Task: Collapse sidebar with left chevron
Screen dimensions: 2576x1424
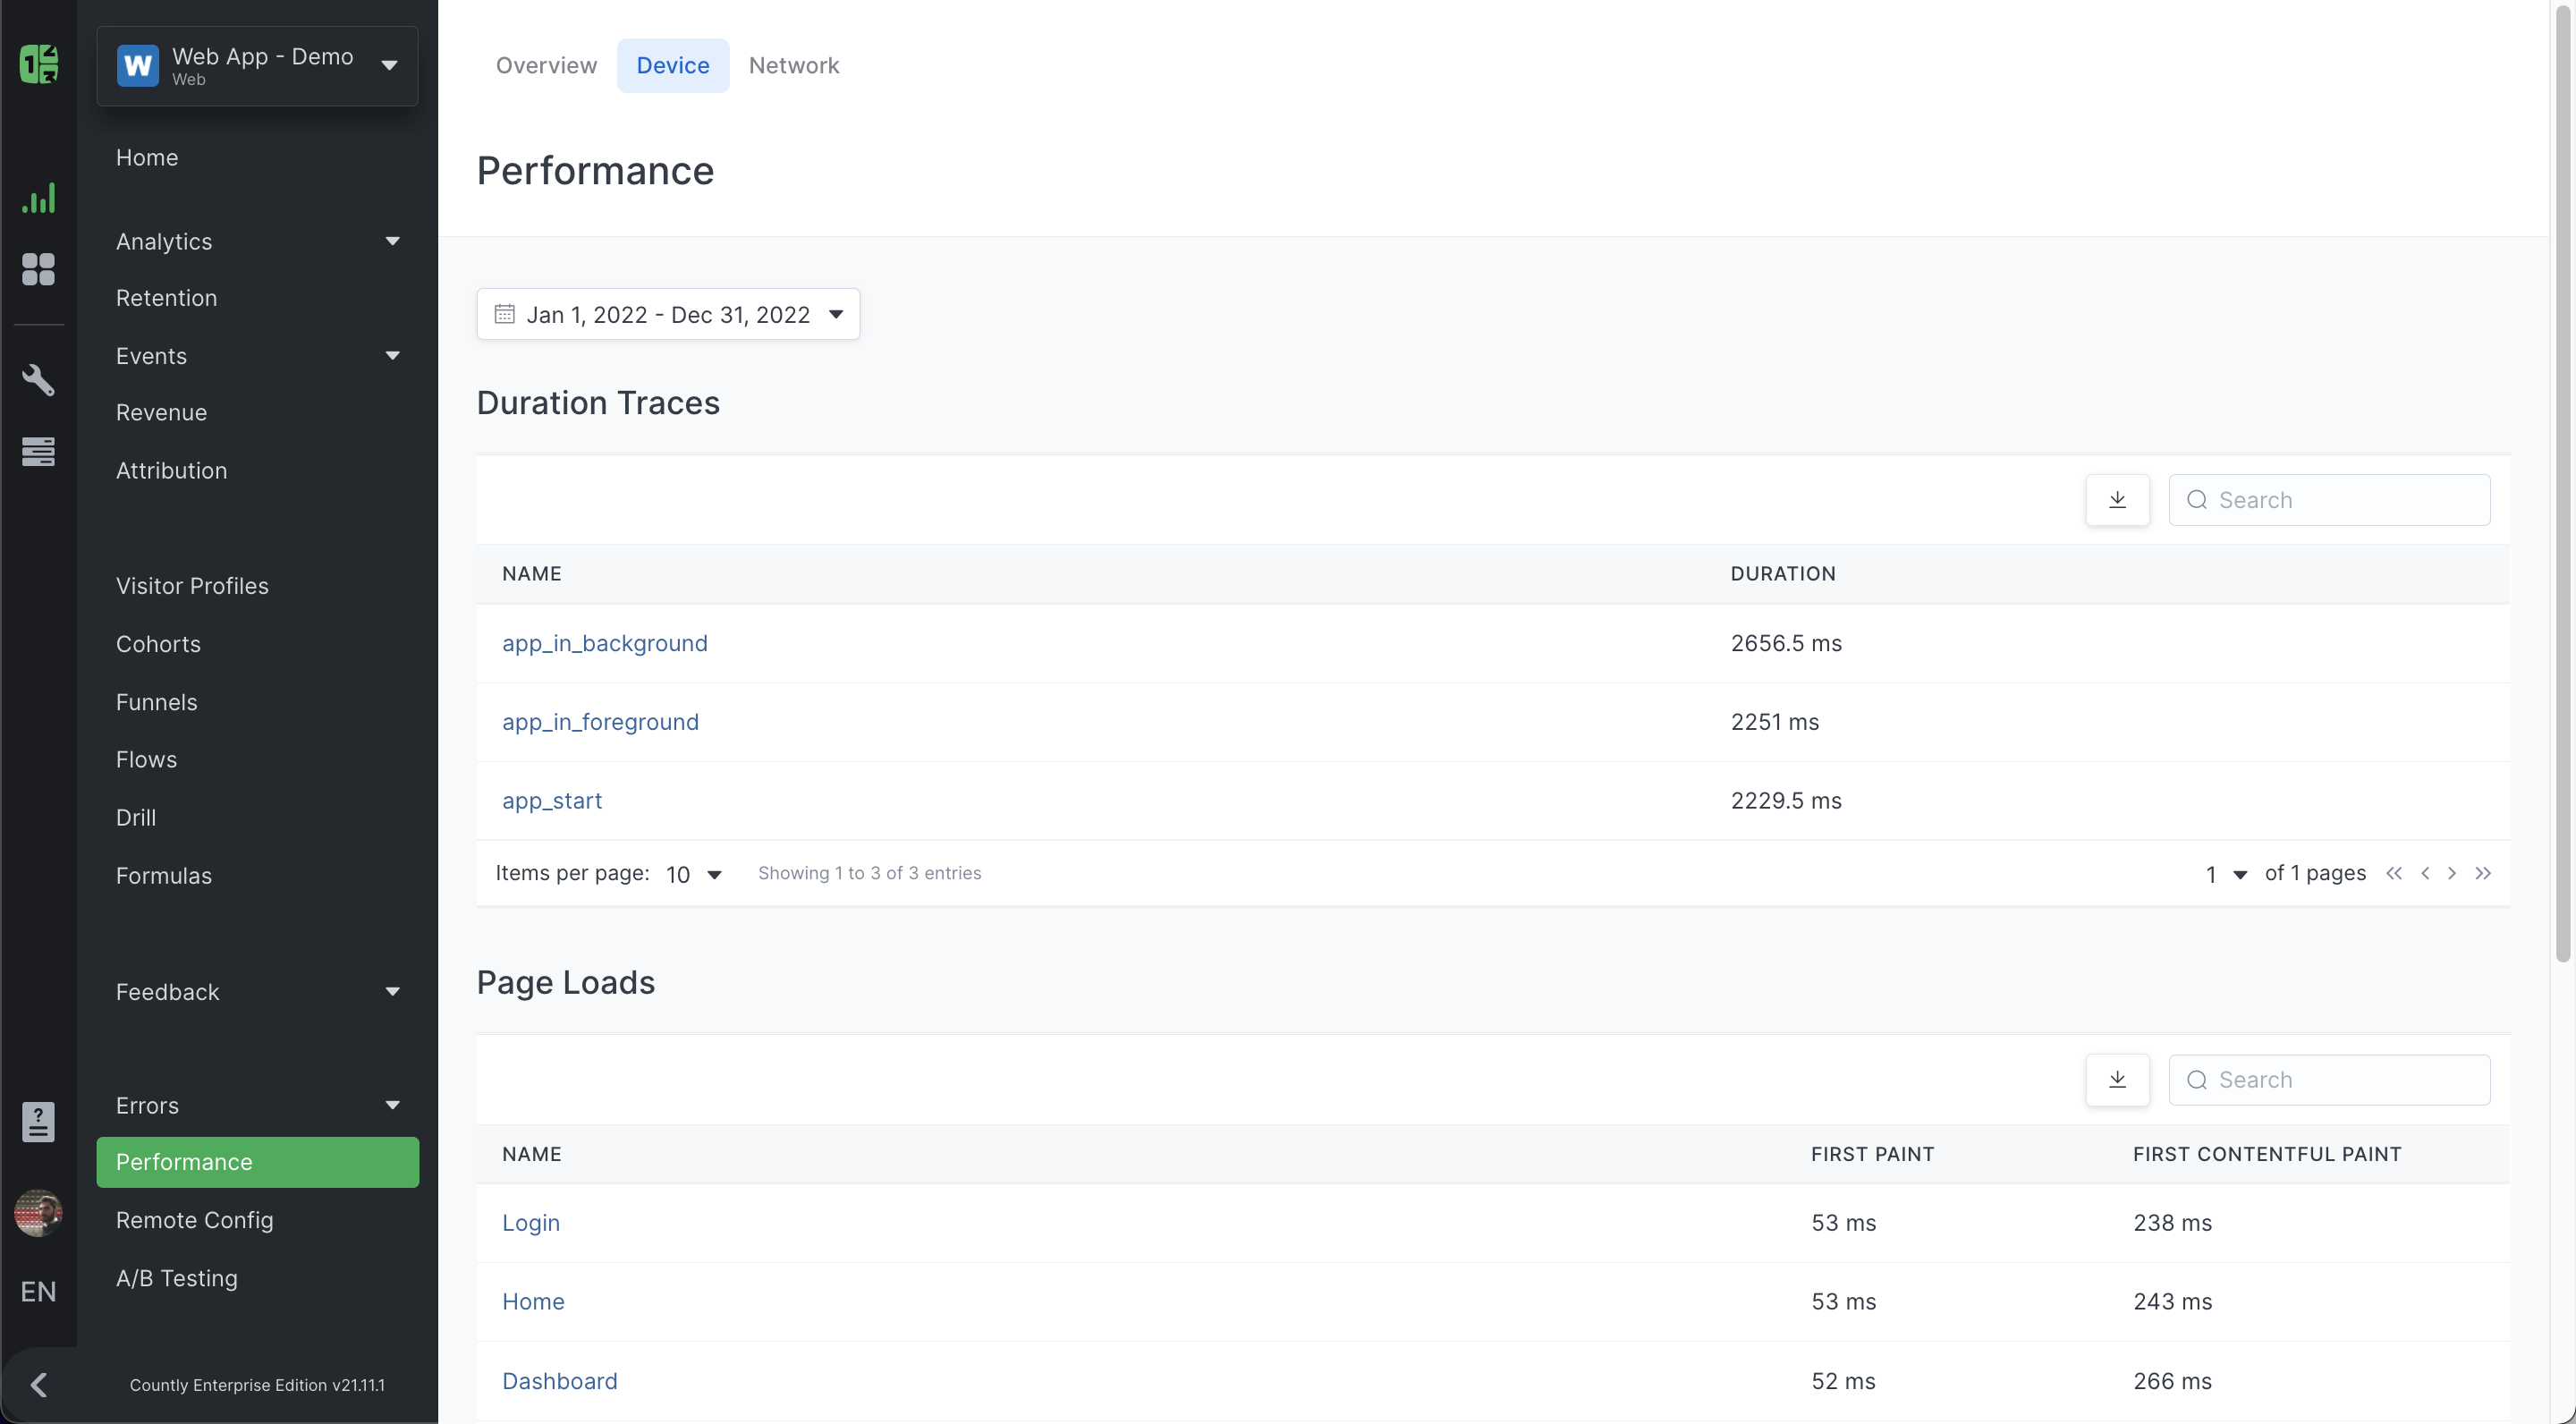Action: tap(39, 1385)
